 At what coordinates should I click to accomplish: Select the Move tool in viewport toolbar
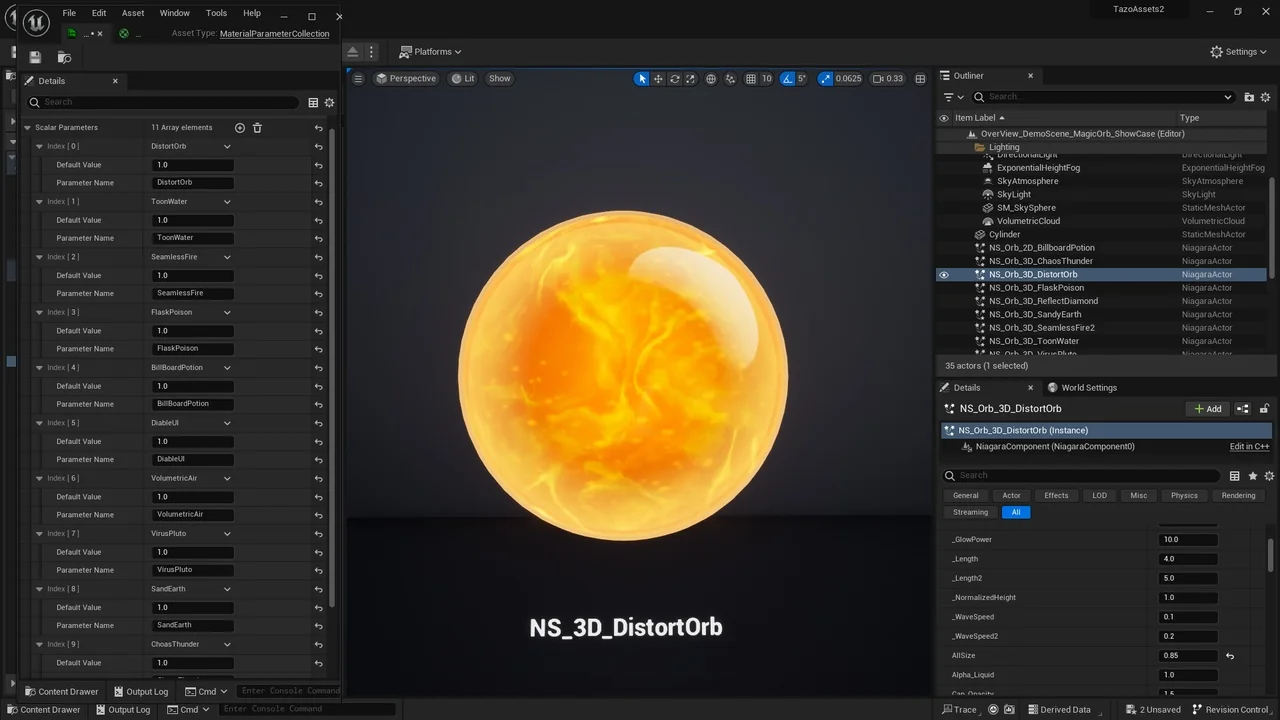coord(658,78)
